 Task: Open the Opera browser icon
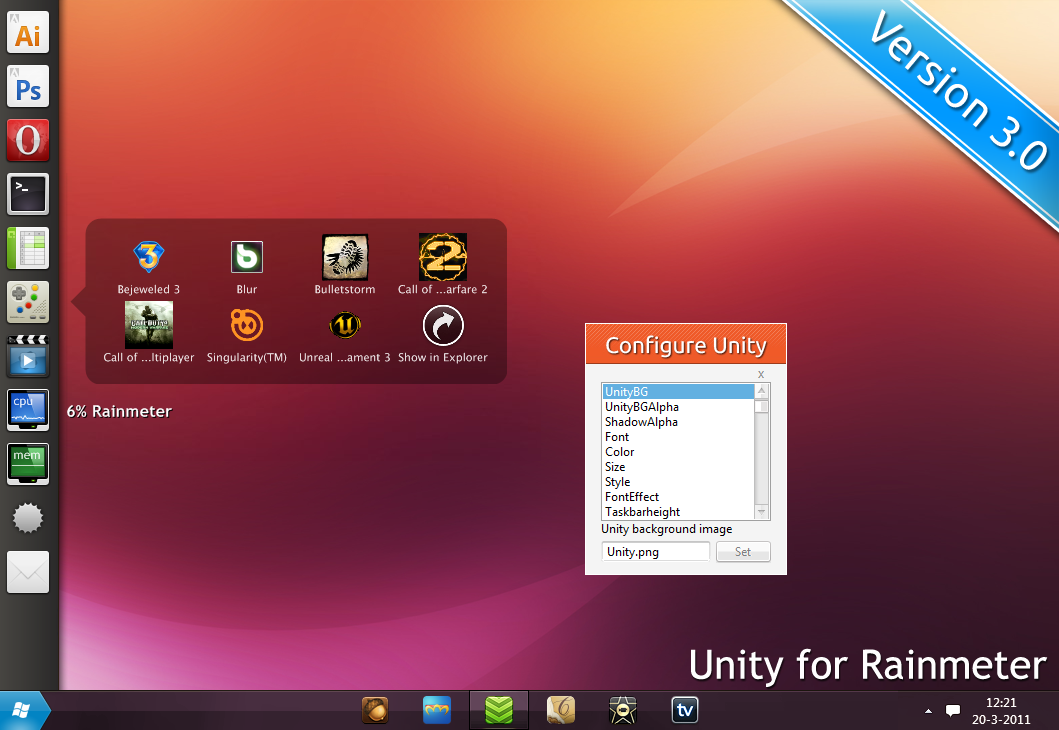click(x=27, y=140)
